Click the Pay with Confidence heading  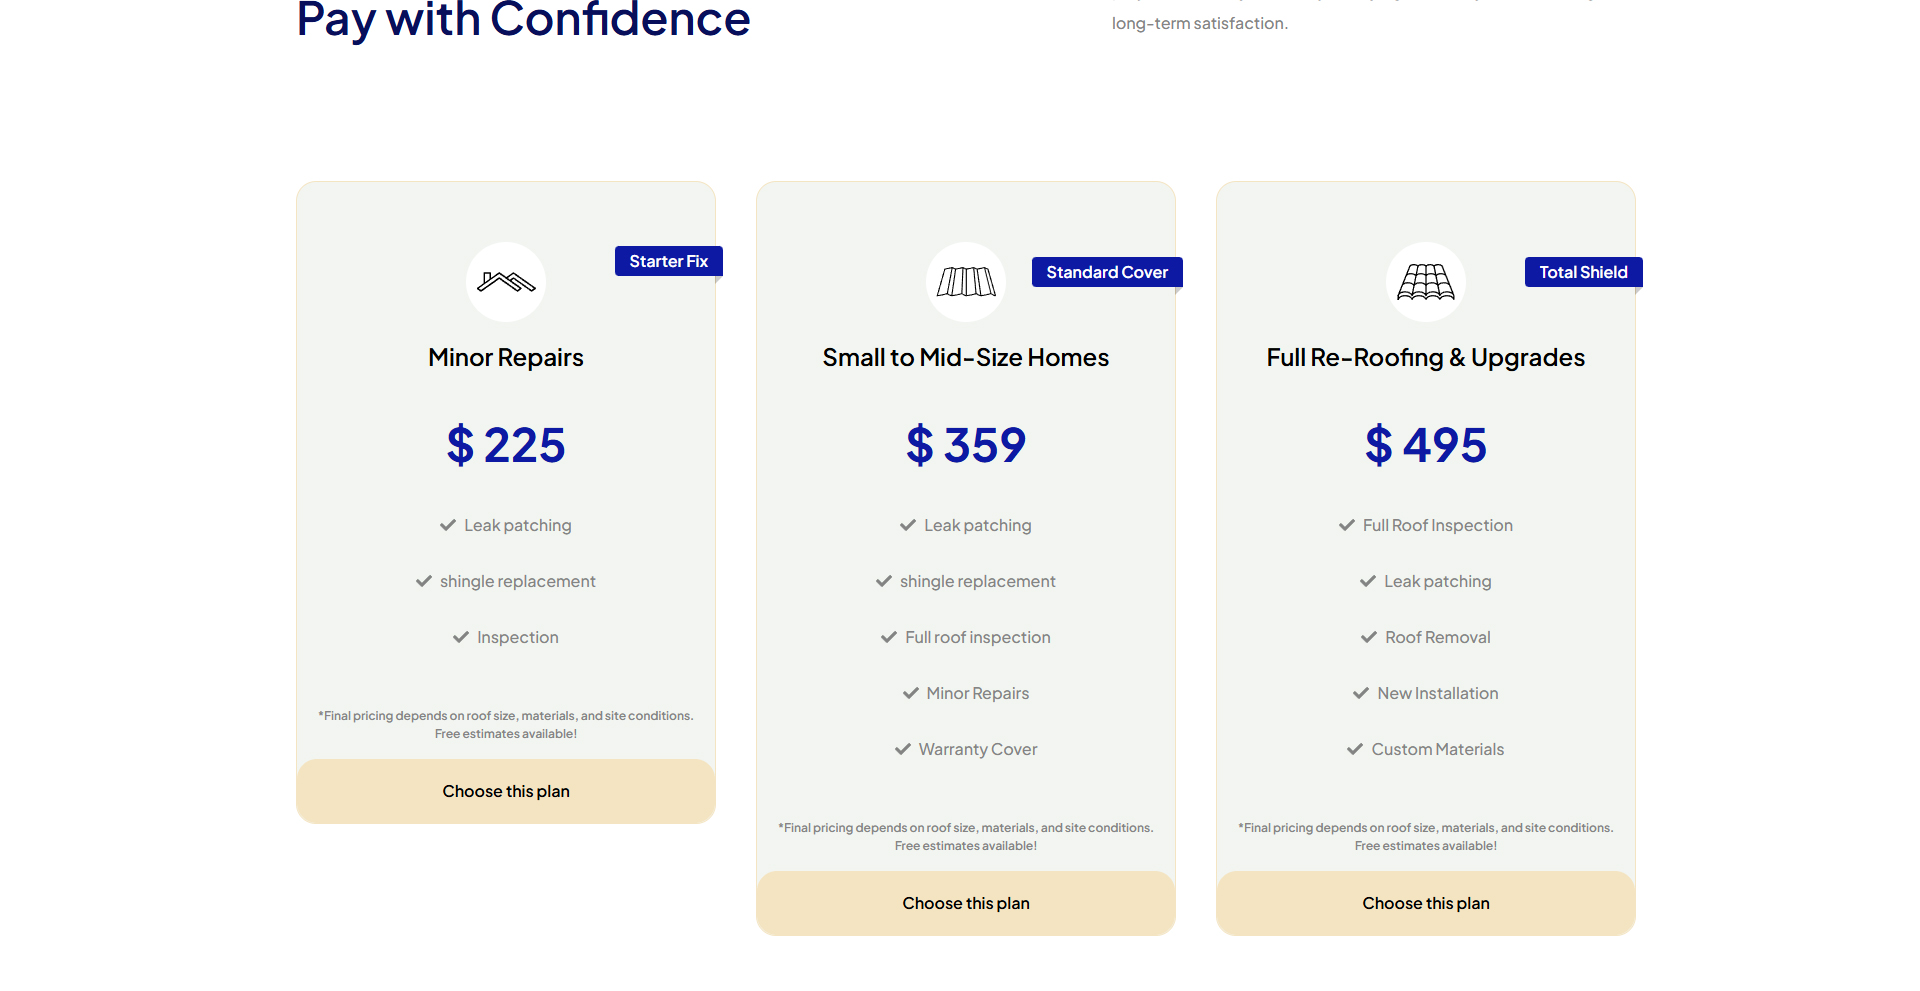[523, 20]
